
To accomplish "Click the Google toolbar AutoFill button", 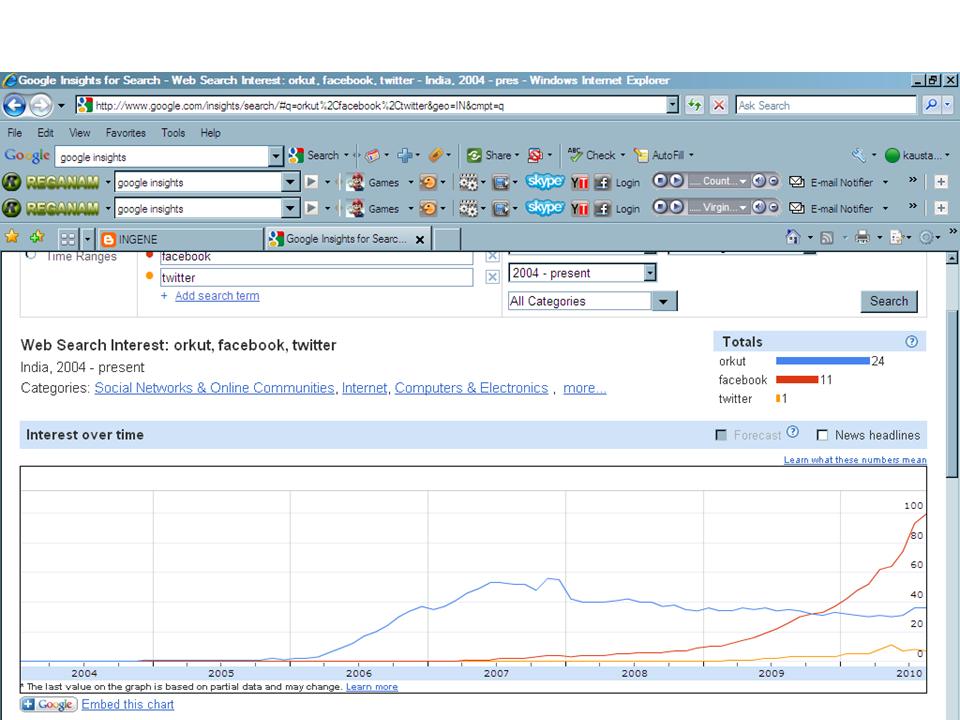I will point(662,156).
